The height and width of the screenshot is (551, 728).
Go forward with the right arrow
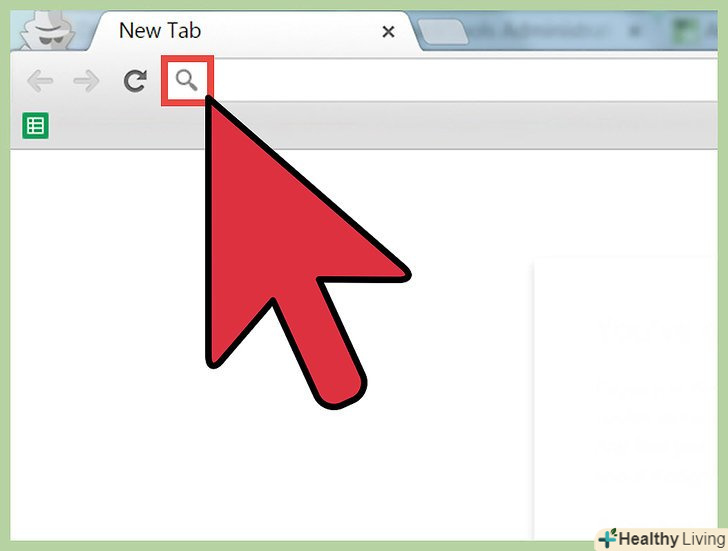coord(86,81)
